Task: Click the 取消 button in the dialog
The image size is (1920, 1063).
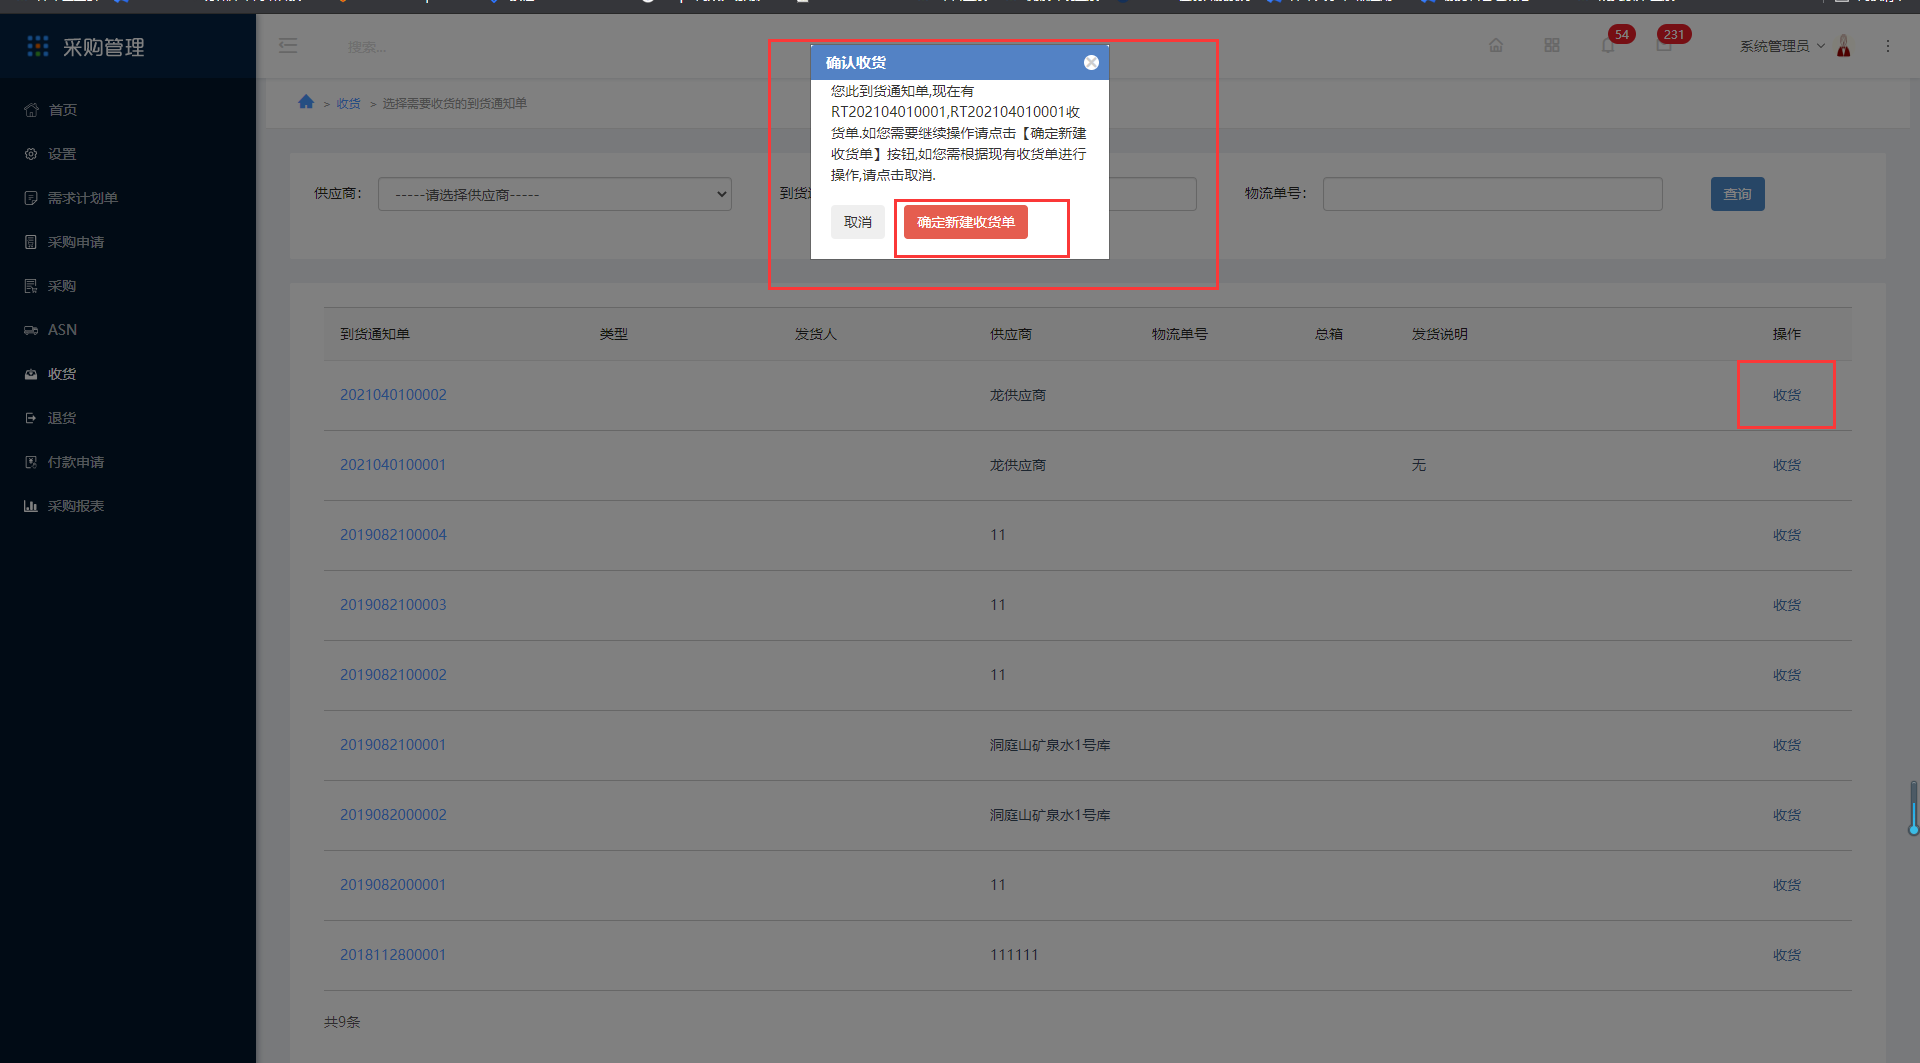Action: (857, 222)
